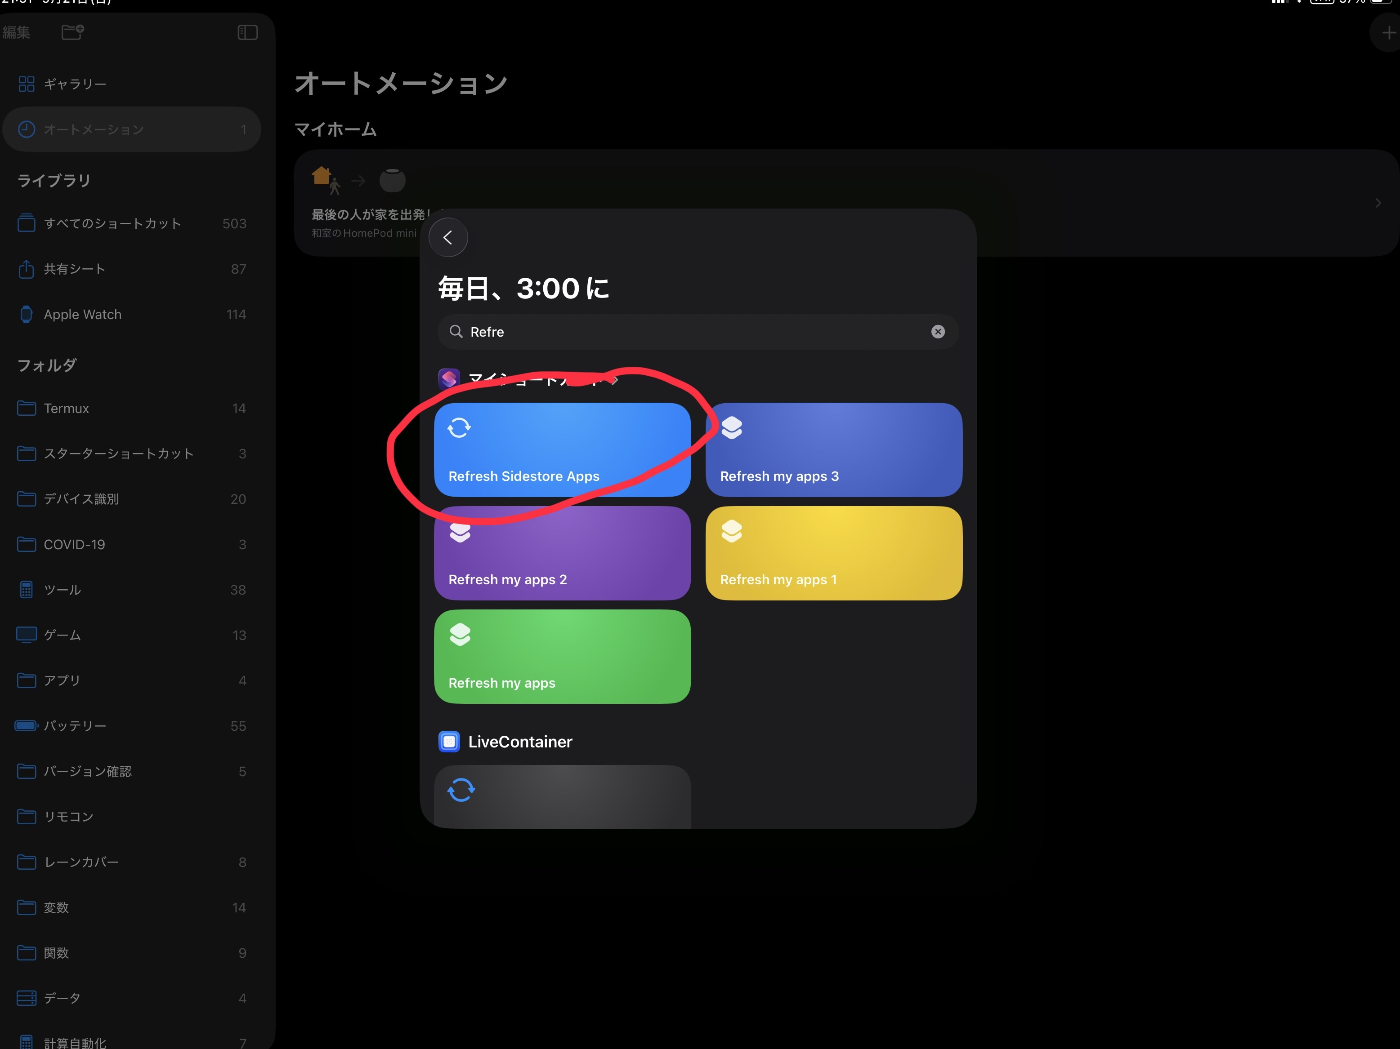Viewport: 1400px width, 1049px height.
Task: Select the green Refresh my apps shortcut
Action: 562,656
